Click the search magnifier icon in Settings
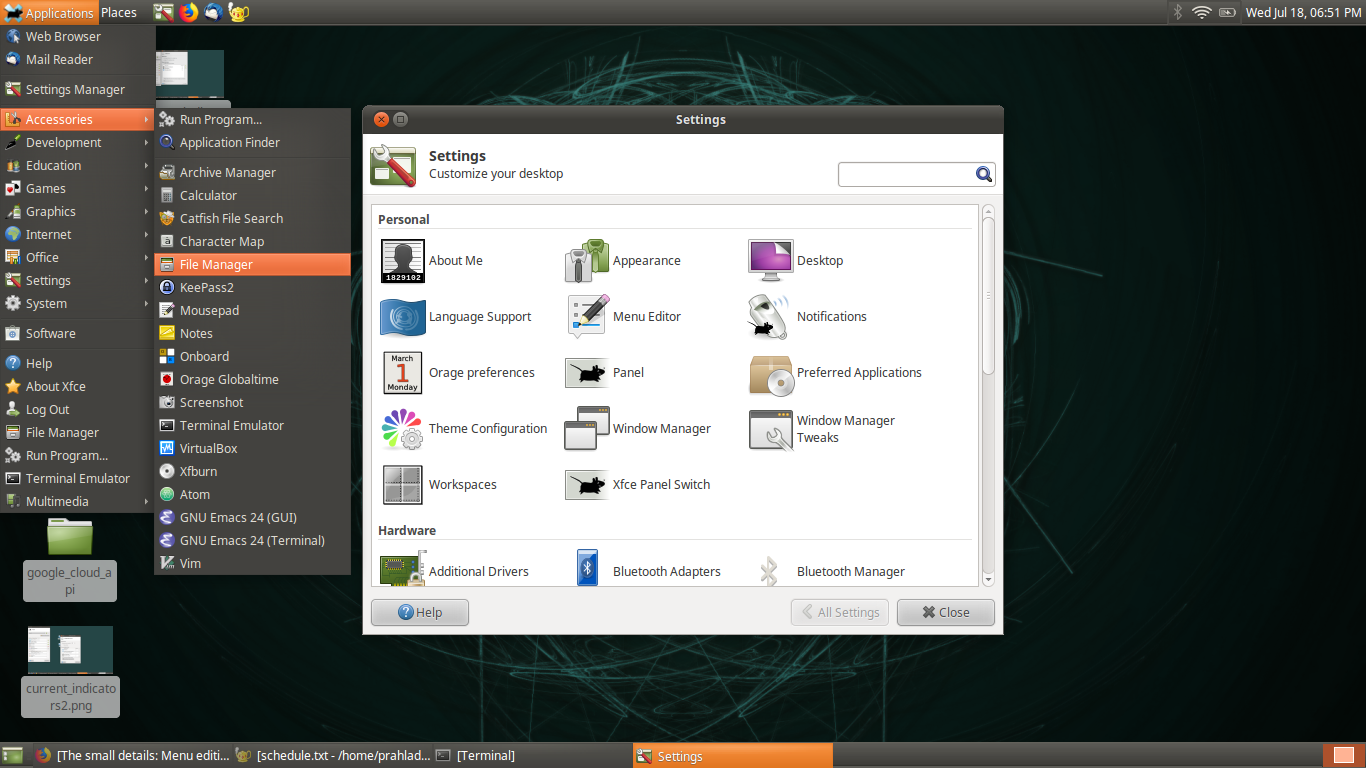Image resolution: width=1366 pixels, height=768 pixels. pos(984,174)
